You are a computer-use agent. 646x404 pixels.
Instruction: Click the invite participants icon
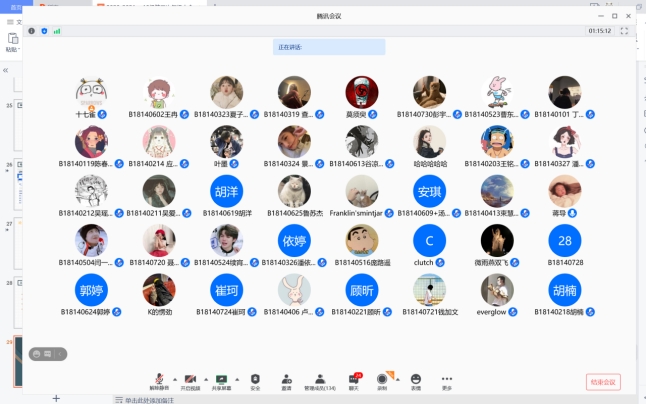click(x=287, y=379)
